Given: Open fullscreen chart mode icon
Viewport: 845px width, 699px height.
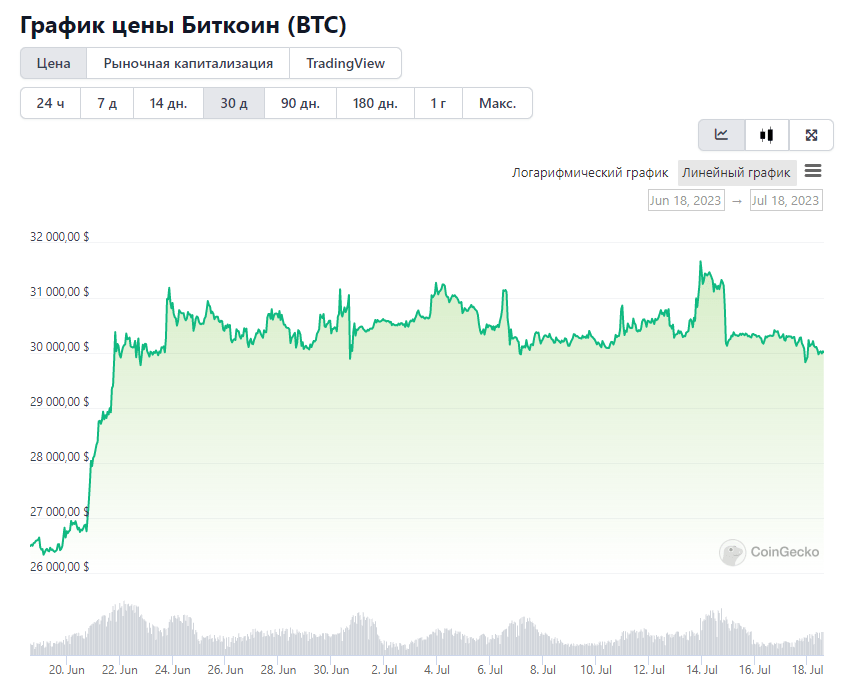Looking at the screenshot, I should [x=811, y=135].
